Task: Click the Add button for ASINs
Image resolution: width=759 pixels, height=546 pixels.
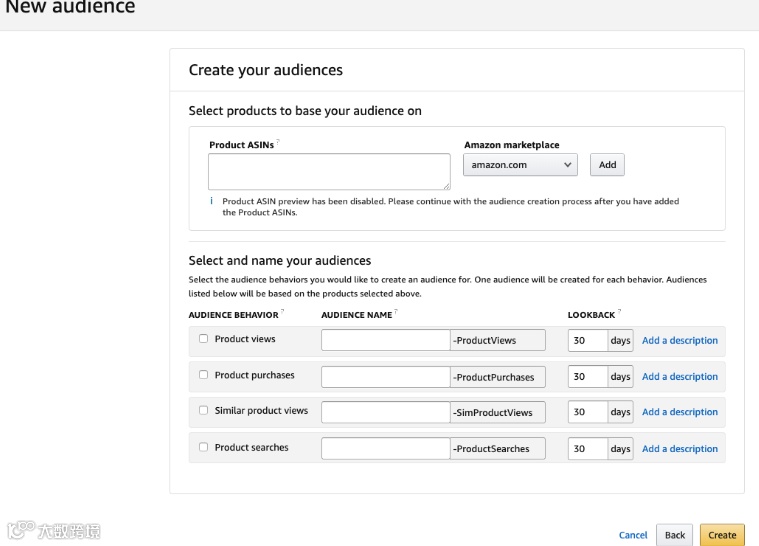Action: tap(607, 164)
